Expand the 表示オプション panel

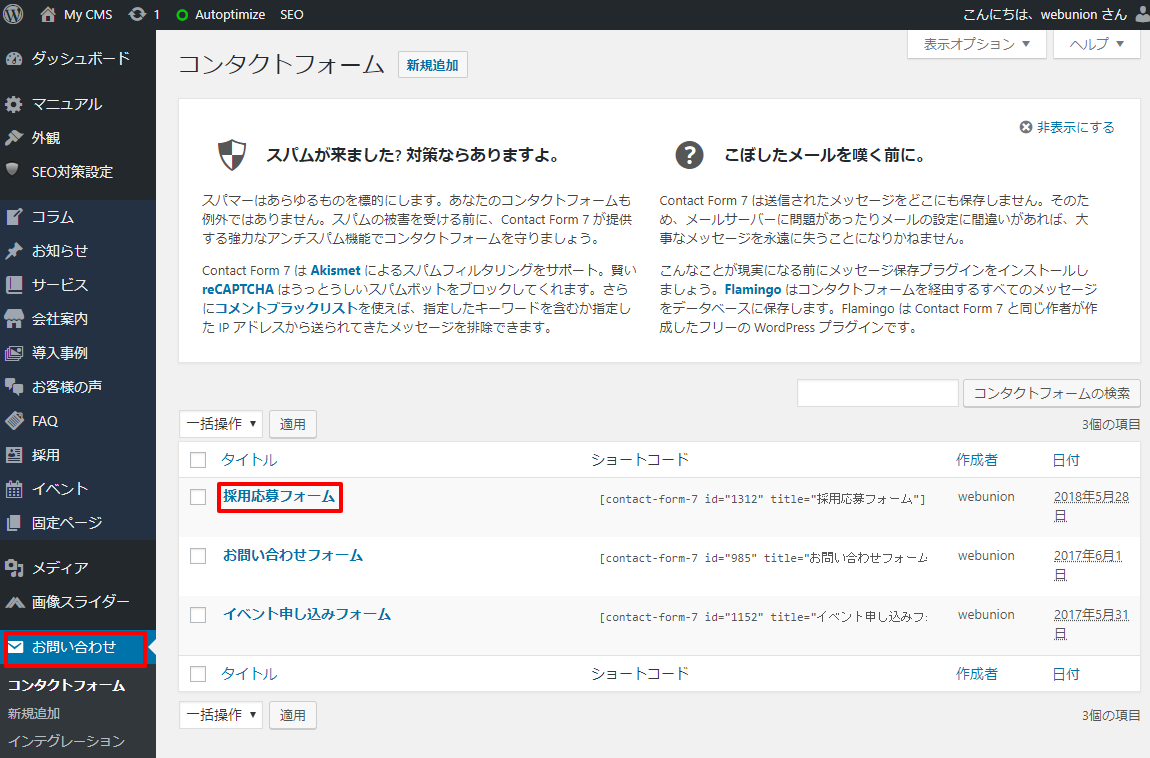point(976,44)
